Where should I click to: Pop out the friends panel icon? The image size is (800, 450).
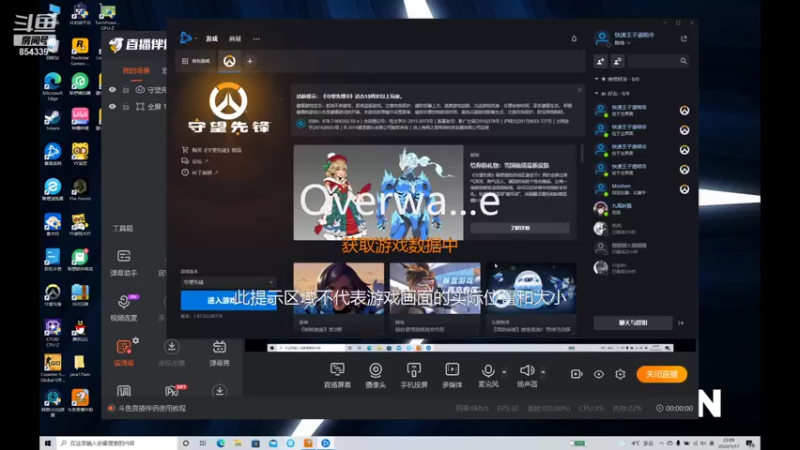point(684,39)
